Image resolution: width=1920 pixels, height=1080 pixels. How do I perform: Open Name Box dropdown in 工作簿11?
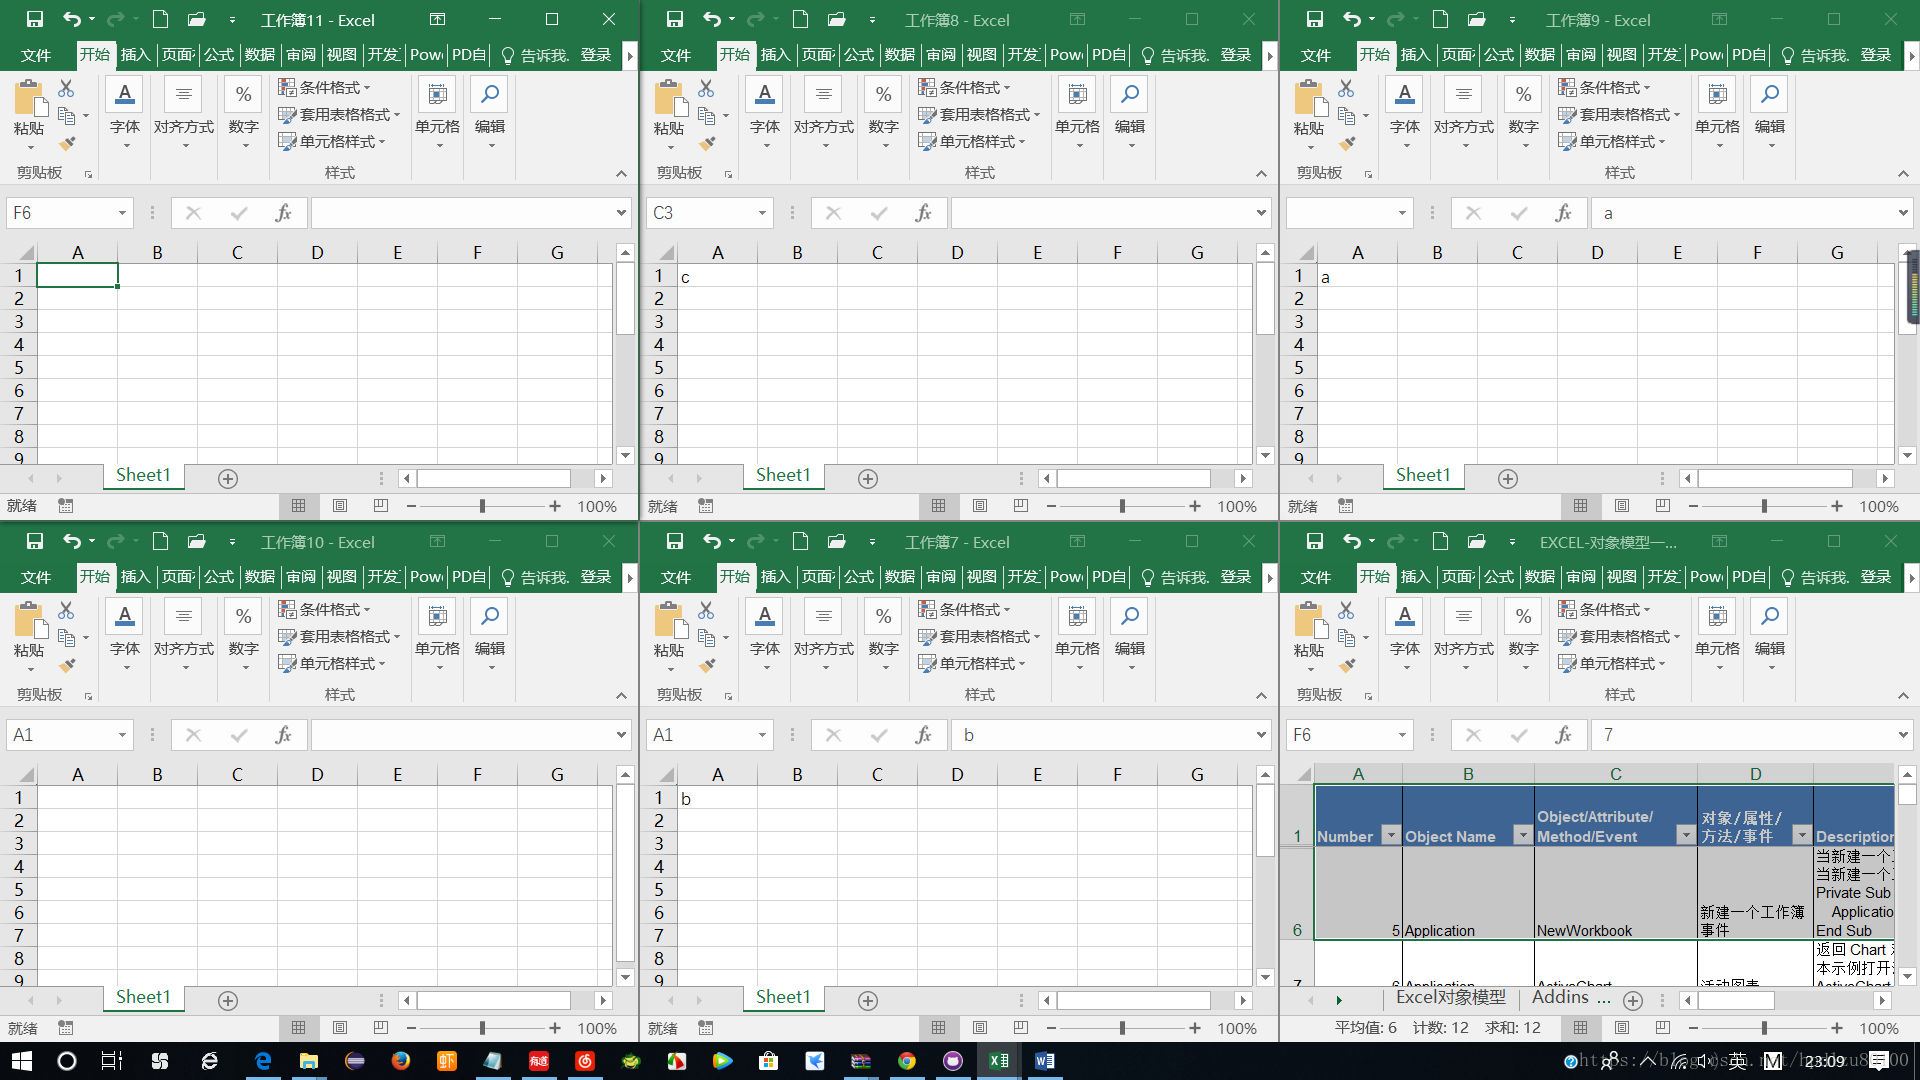[122, 213]
